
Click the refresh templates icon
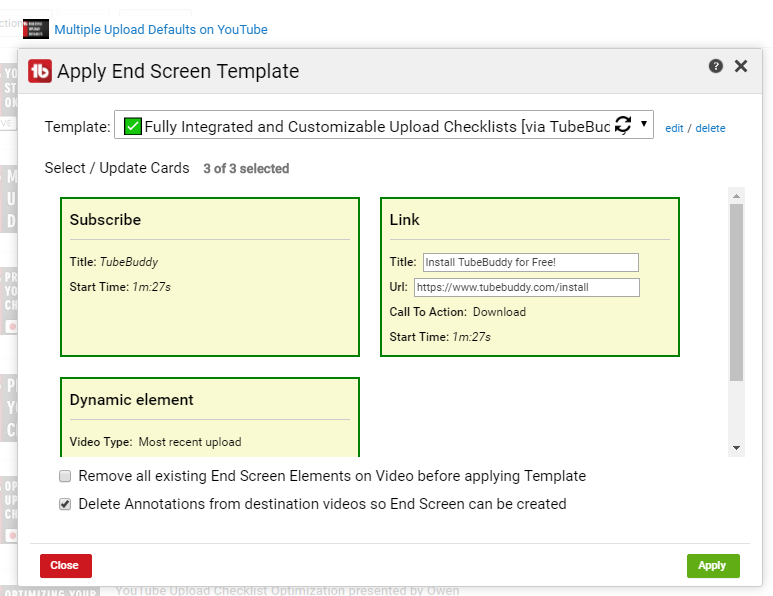[x=623, y=125]
